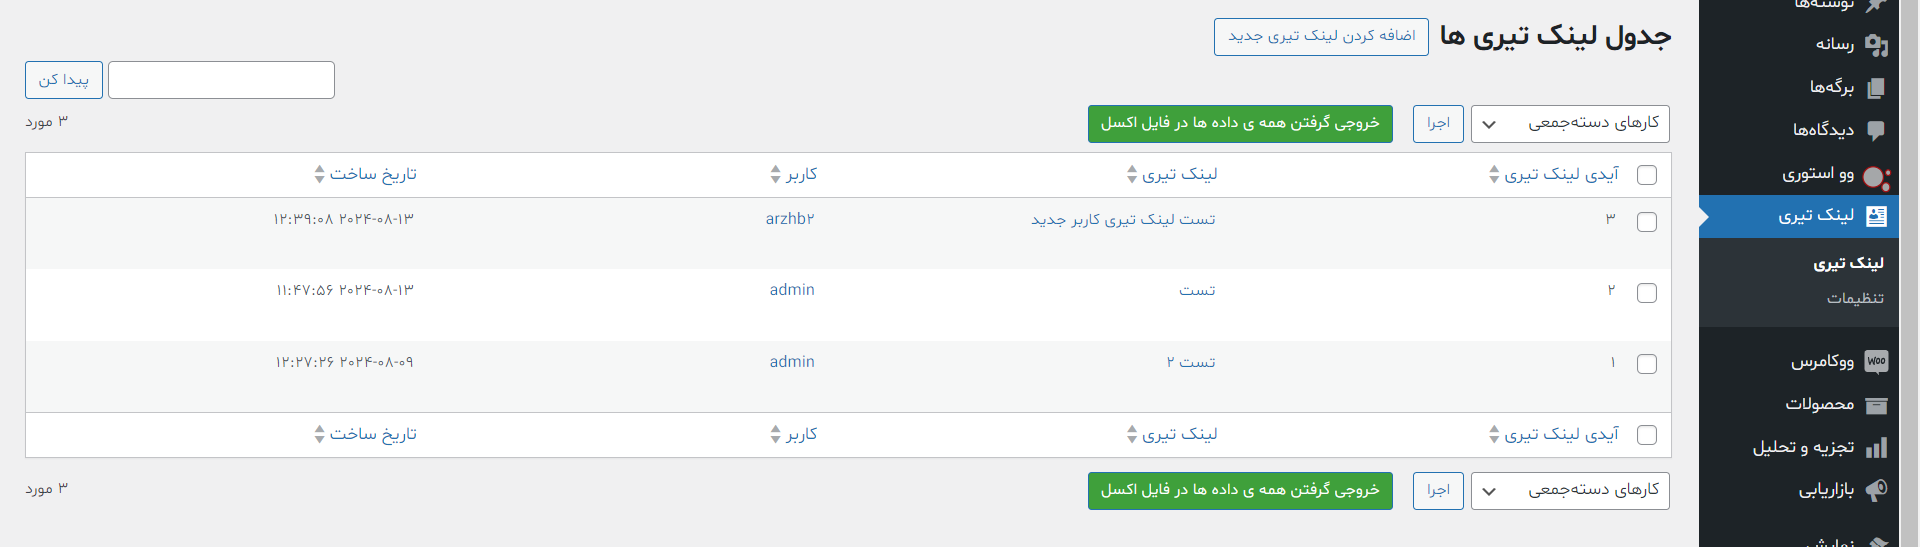Image resolution: width=1920 pixels, height=547 pixels.
Task: Expand the top کارهای دسته‌جمعی dropdown
Action: 1570,124
